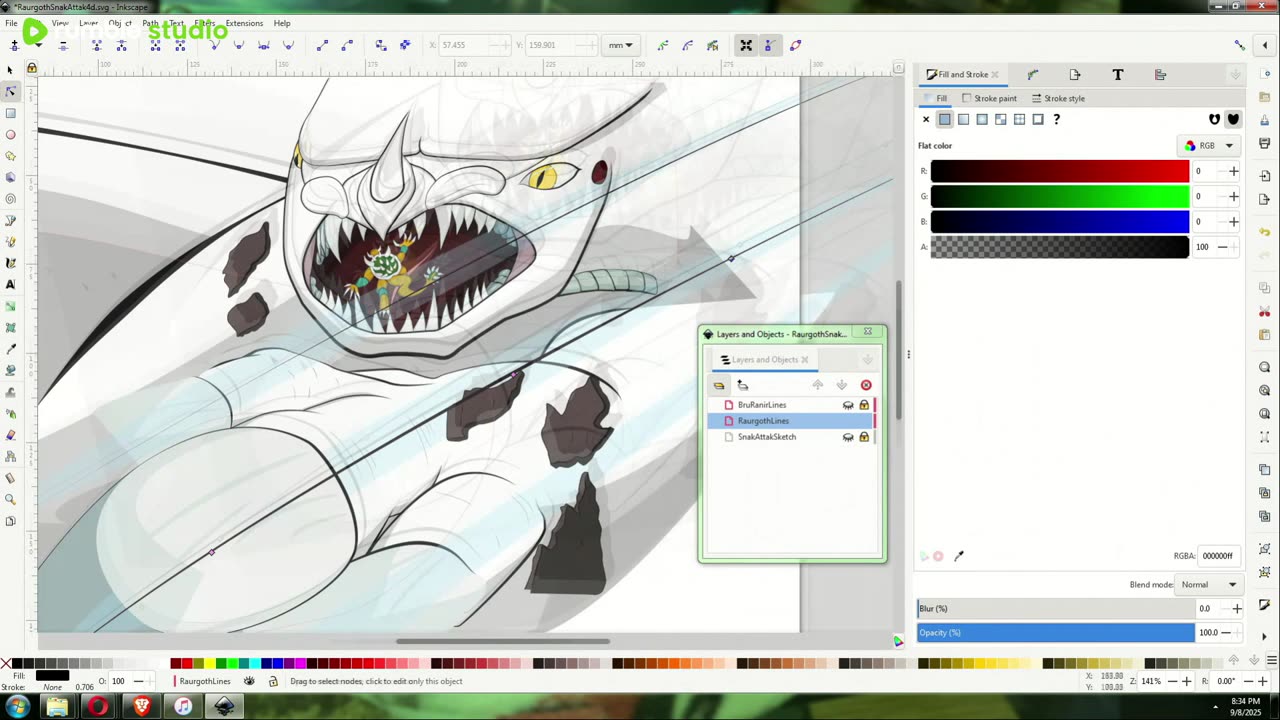Open the File menu

[11, 23]
